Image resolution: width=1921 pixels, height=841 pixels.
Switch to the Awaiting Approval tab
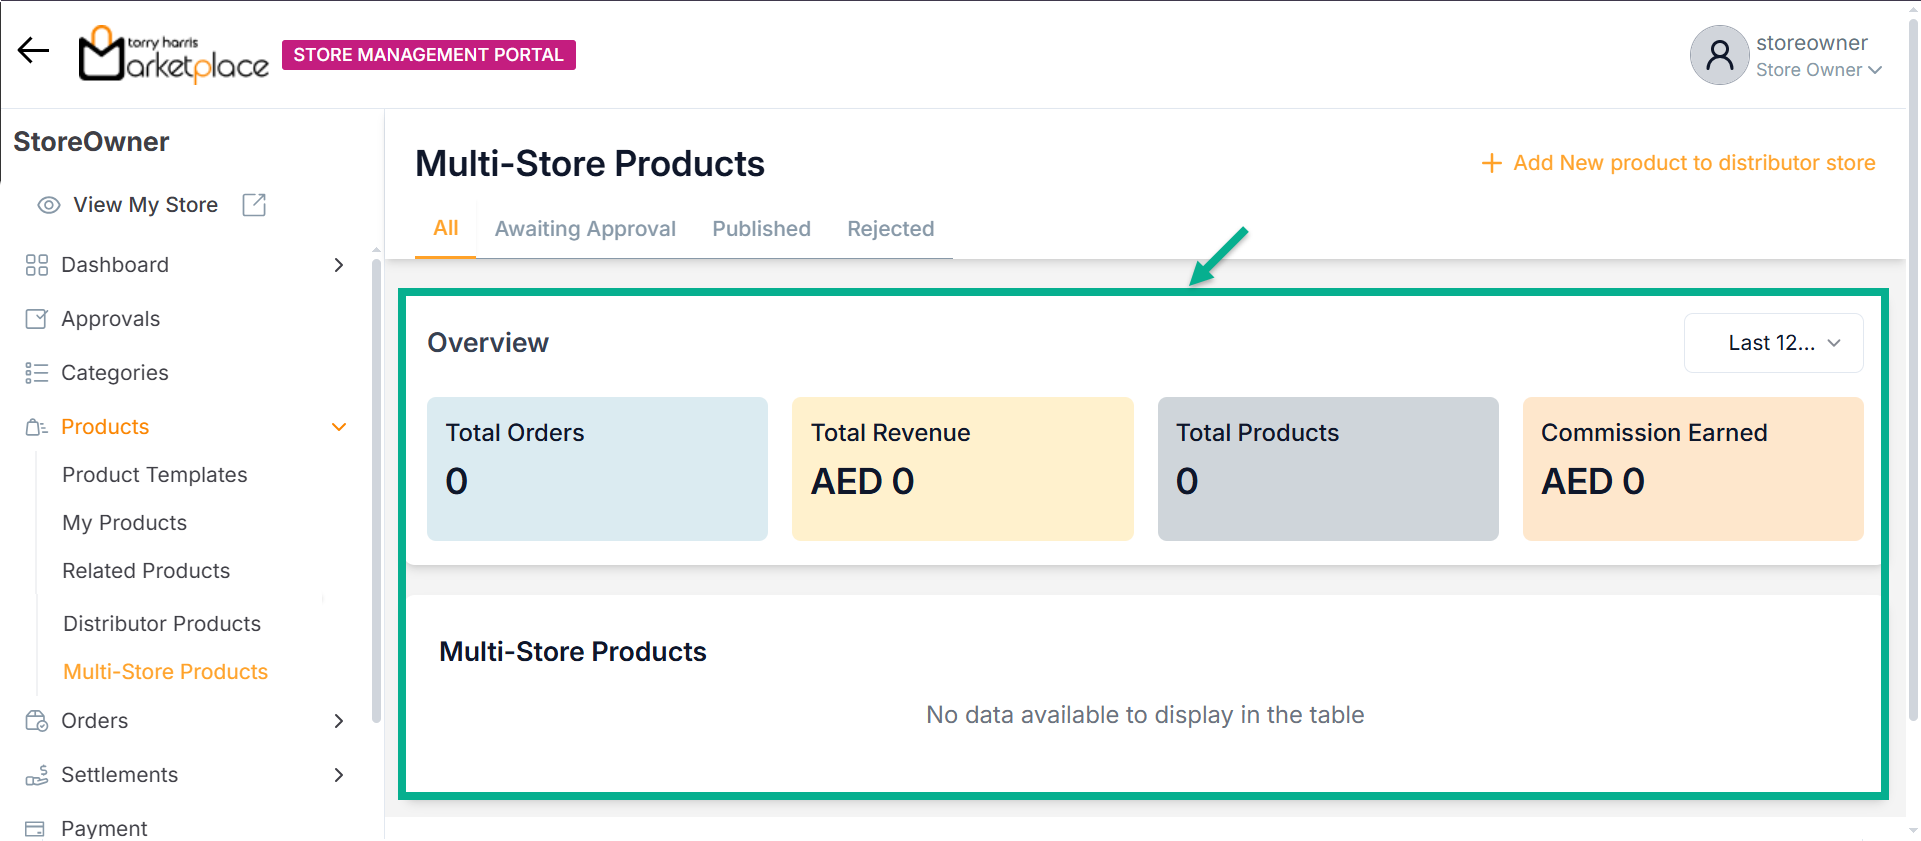click(x=585, y=229)
